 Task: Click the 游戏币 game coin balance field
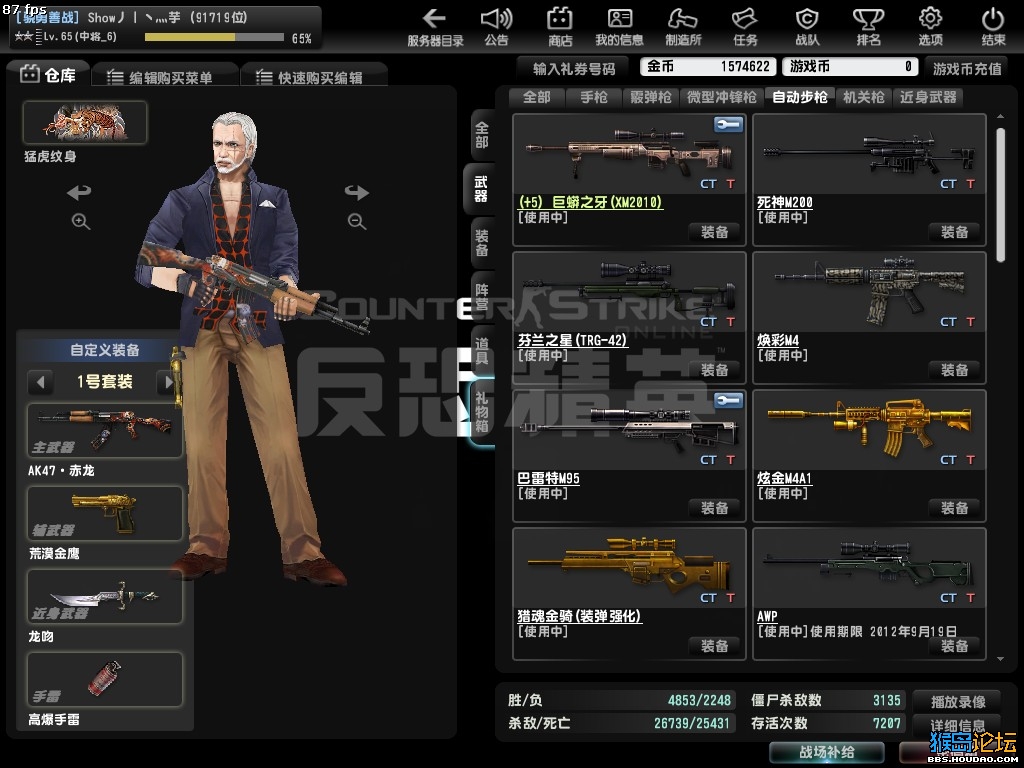(852, 66)
